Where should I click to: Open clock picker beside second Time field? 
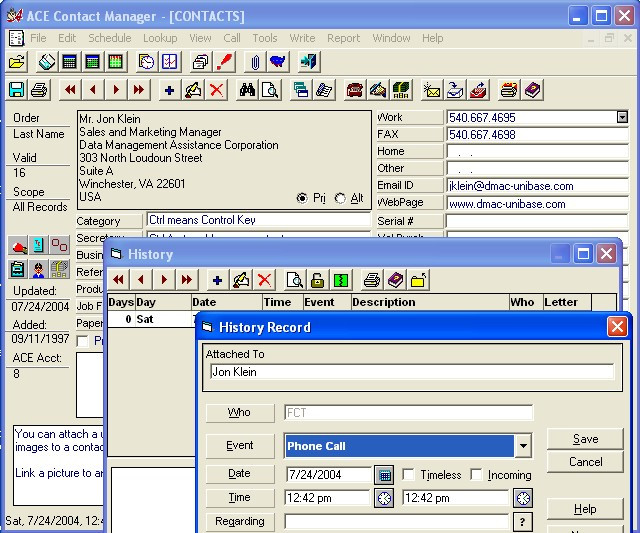click(x=523, y=498)
